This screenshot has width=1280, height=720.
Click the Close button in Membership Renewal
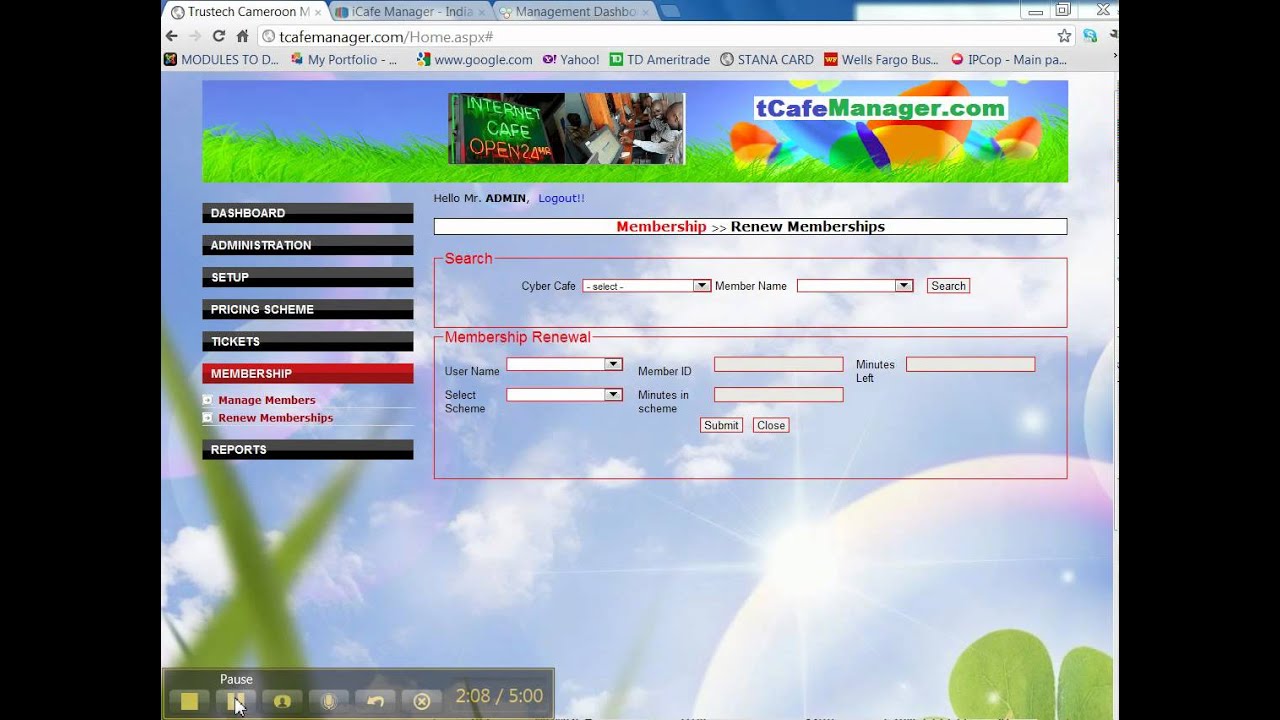coord(771,425)
